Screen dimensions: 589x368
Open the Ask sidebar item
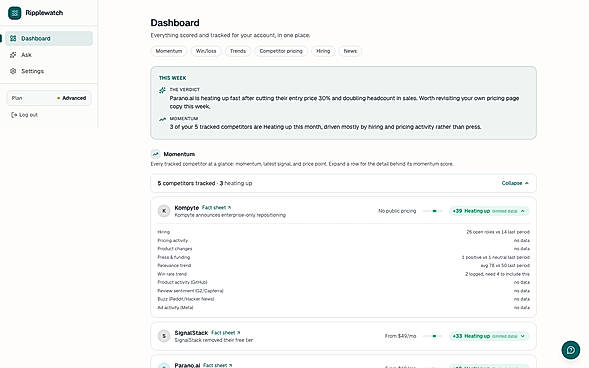click(x=49, y=55)
